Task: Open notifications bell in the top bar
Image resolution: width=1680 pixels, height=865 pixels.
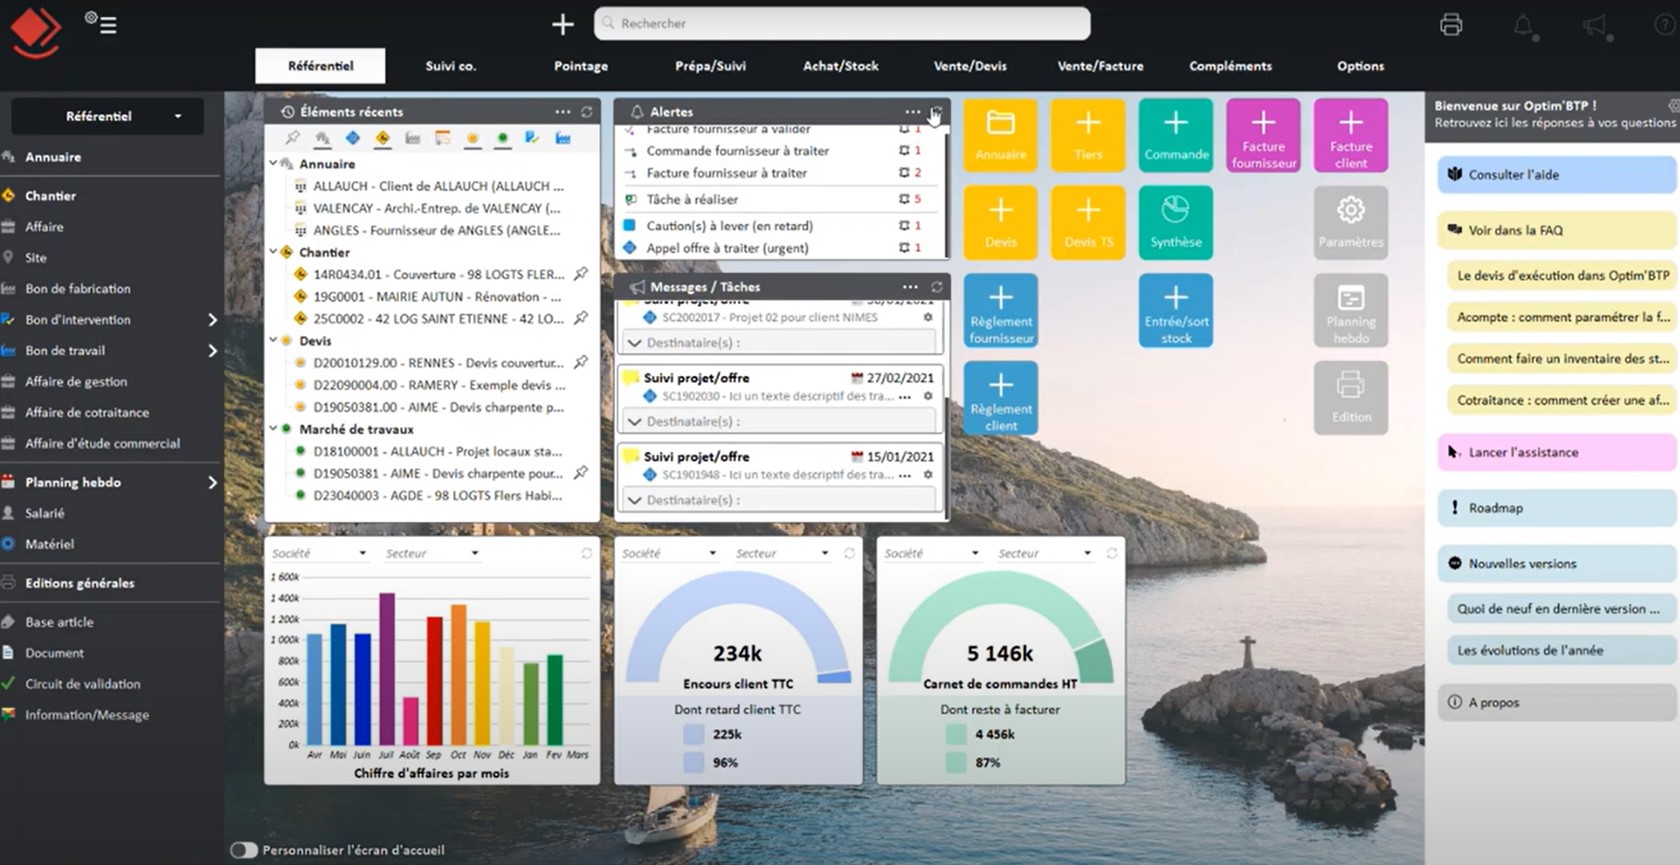Action: point(1523,26)
